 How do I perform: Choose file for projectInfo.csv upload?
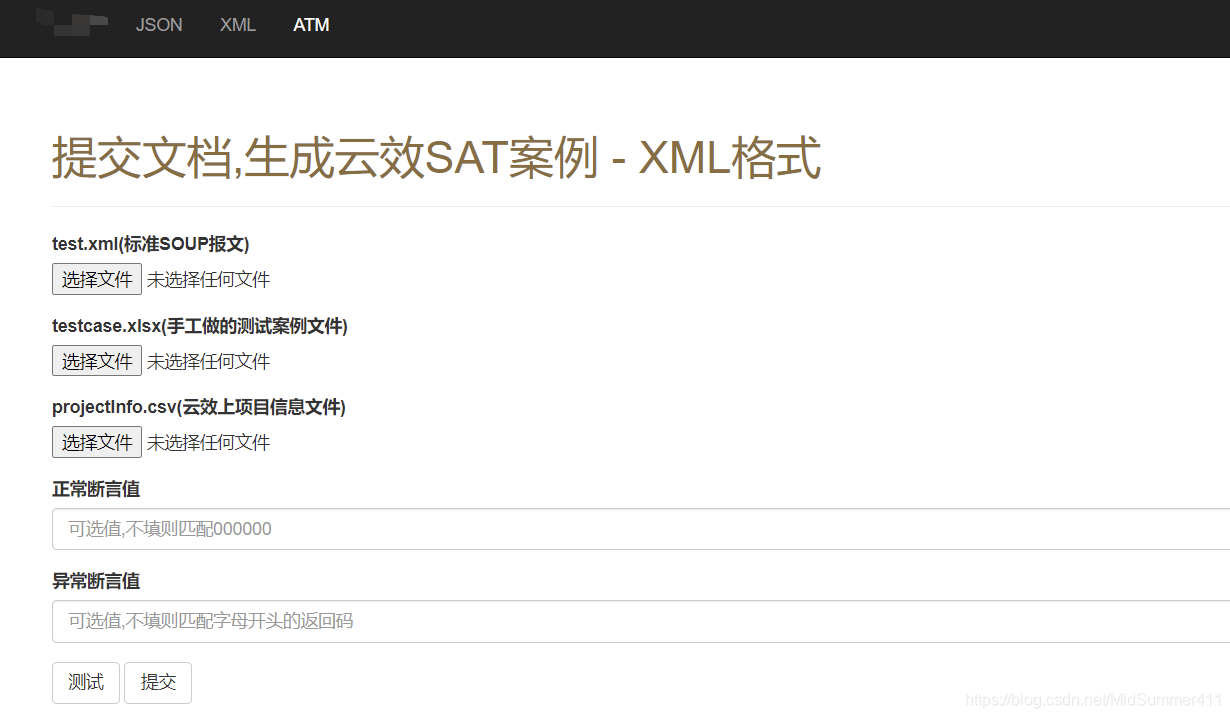point(97,442)
